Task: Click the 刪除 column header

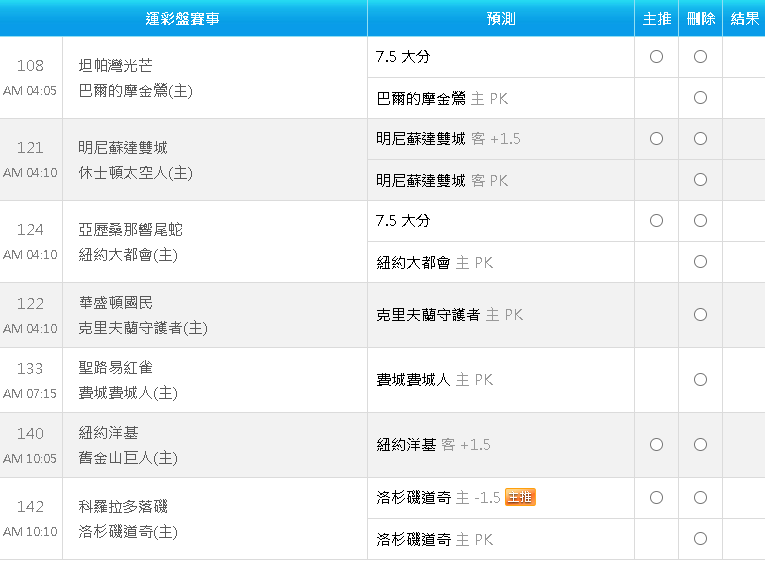Action: point(701,19)
